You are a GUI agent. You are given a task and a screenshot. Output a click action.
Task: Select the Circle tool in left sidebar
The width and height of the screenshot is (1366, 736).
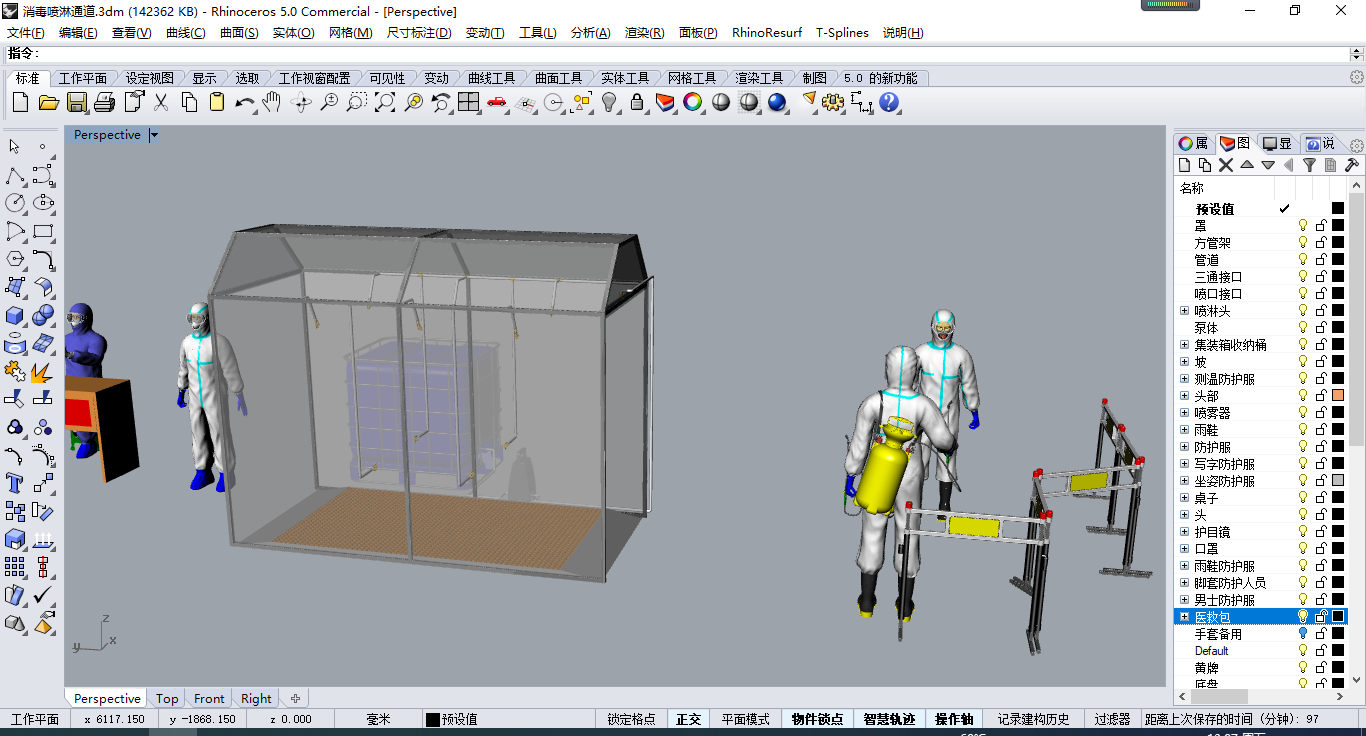15,203
